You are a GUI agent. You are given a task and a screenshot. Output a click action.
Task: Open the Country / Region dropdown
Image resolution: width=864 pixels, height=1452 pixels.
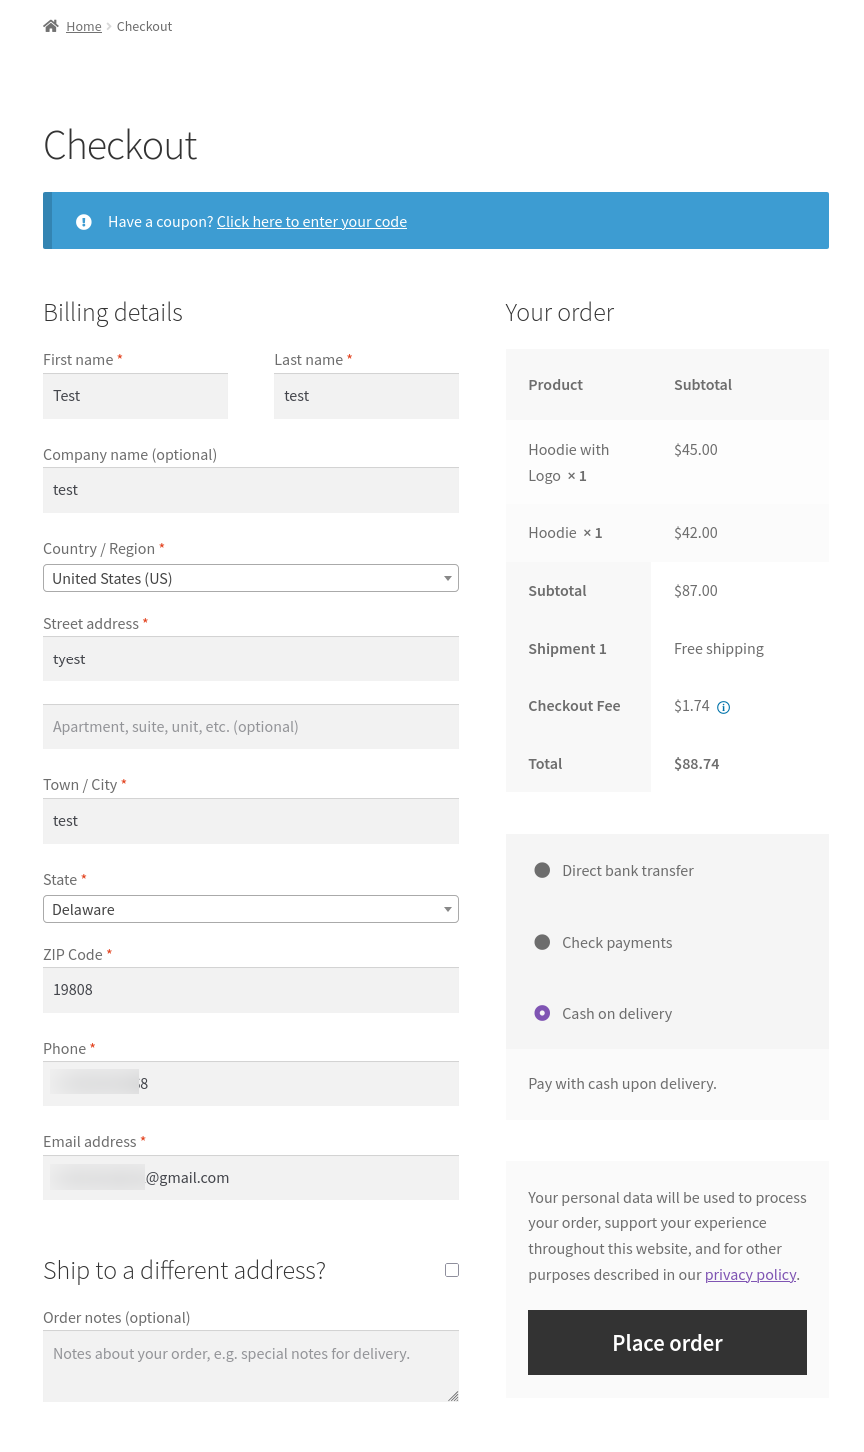(250, 578)
